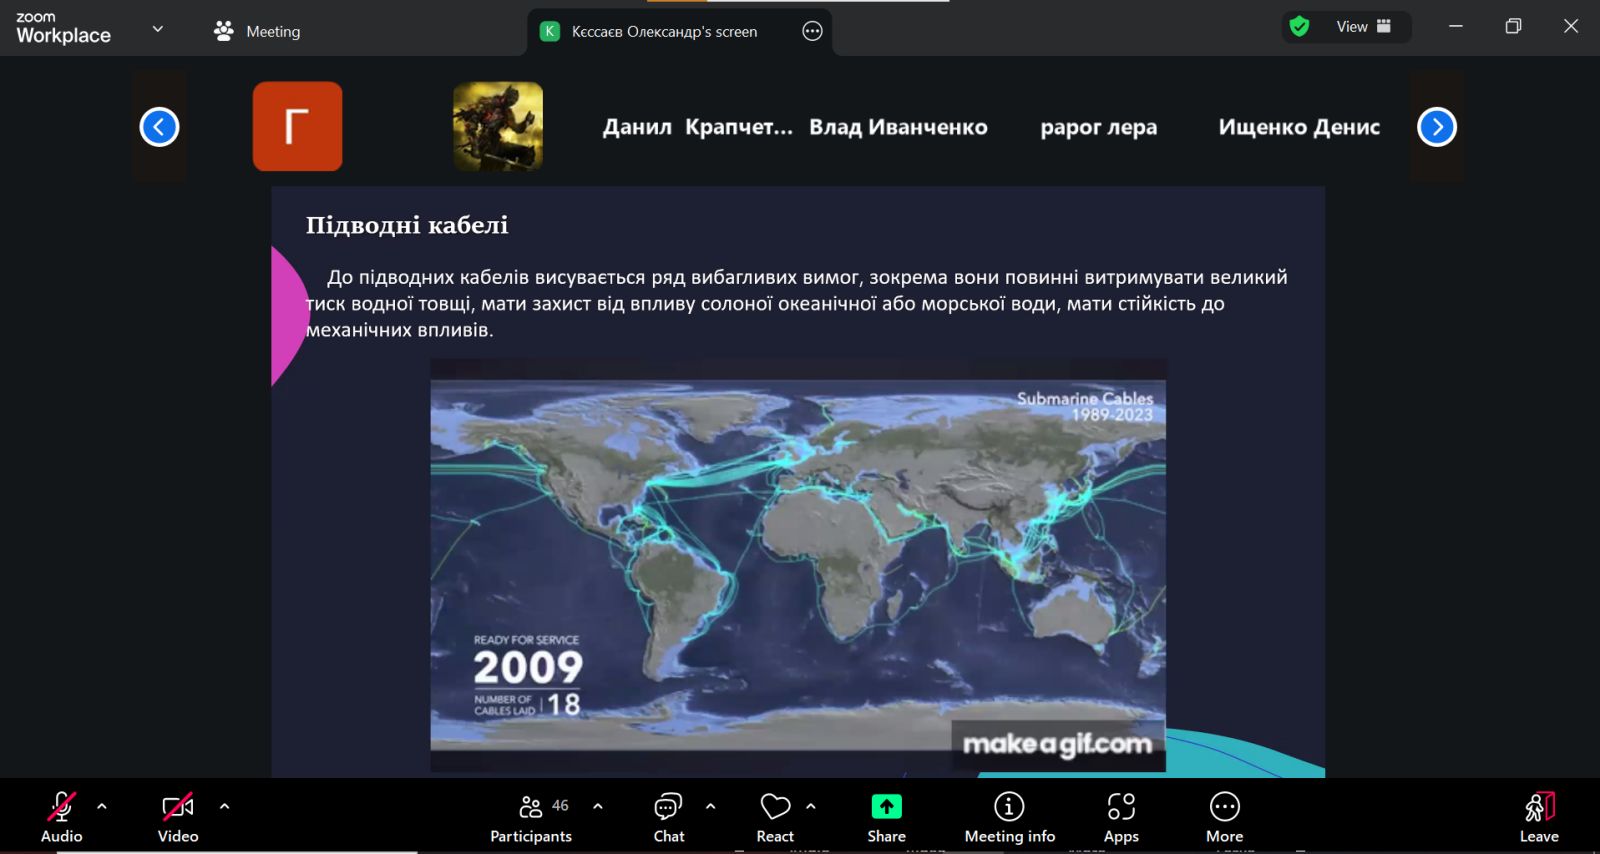The image size is (1600, 854).
Task: Open the More options menu
Action: 1224,817
